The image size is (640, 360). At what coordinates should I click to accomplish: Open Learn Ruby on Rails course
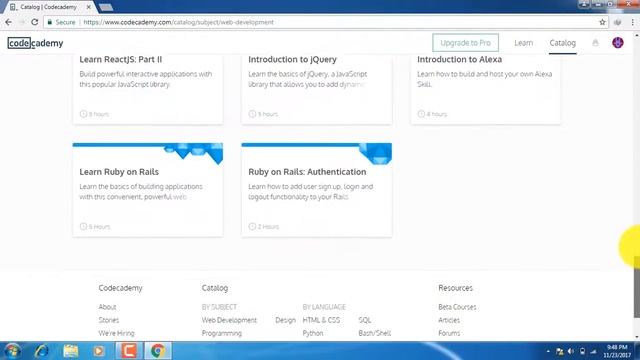pos(119,172)
